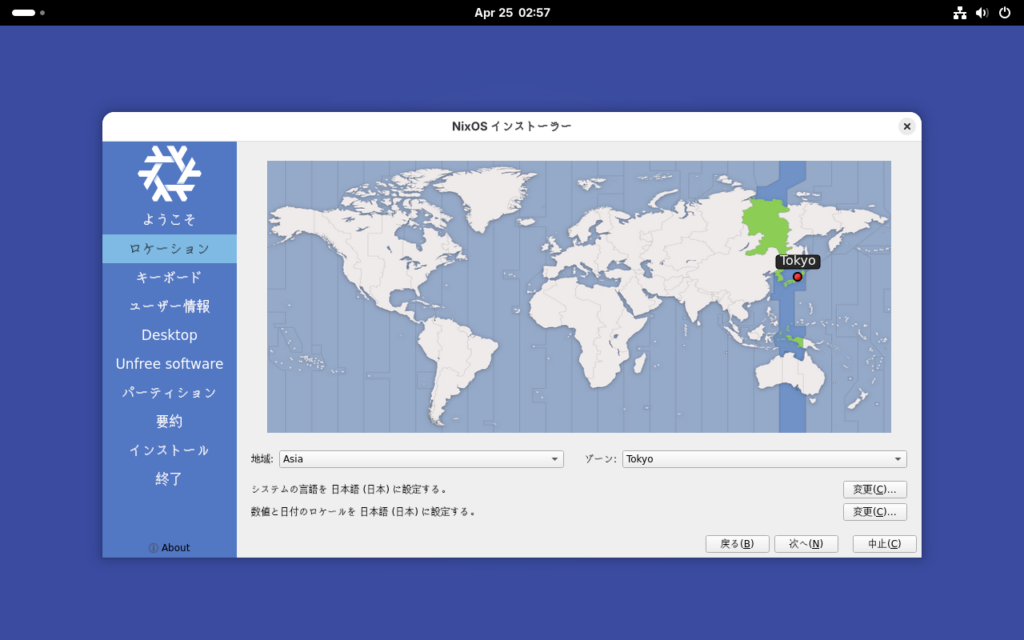The image size is (1024, 640).
Task: Click the red Tokyo location marker
Action: click(797, 276)
